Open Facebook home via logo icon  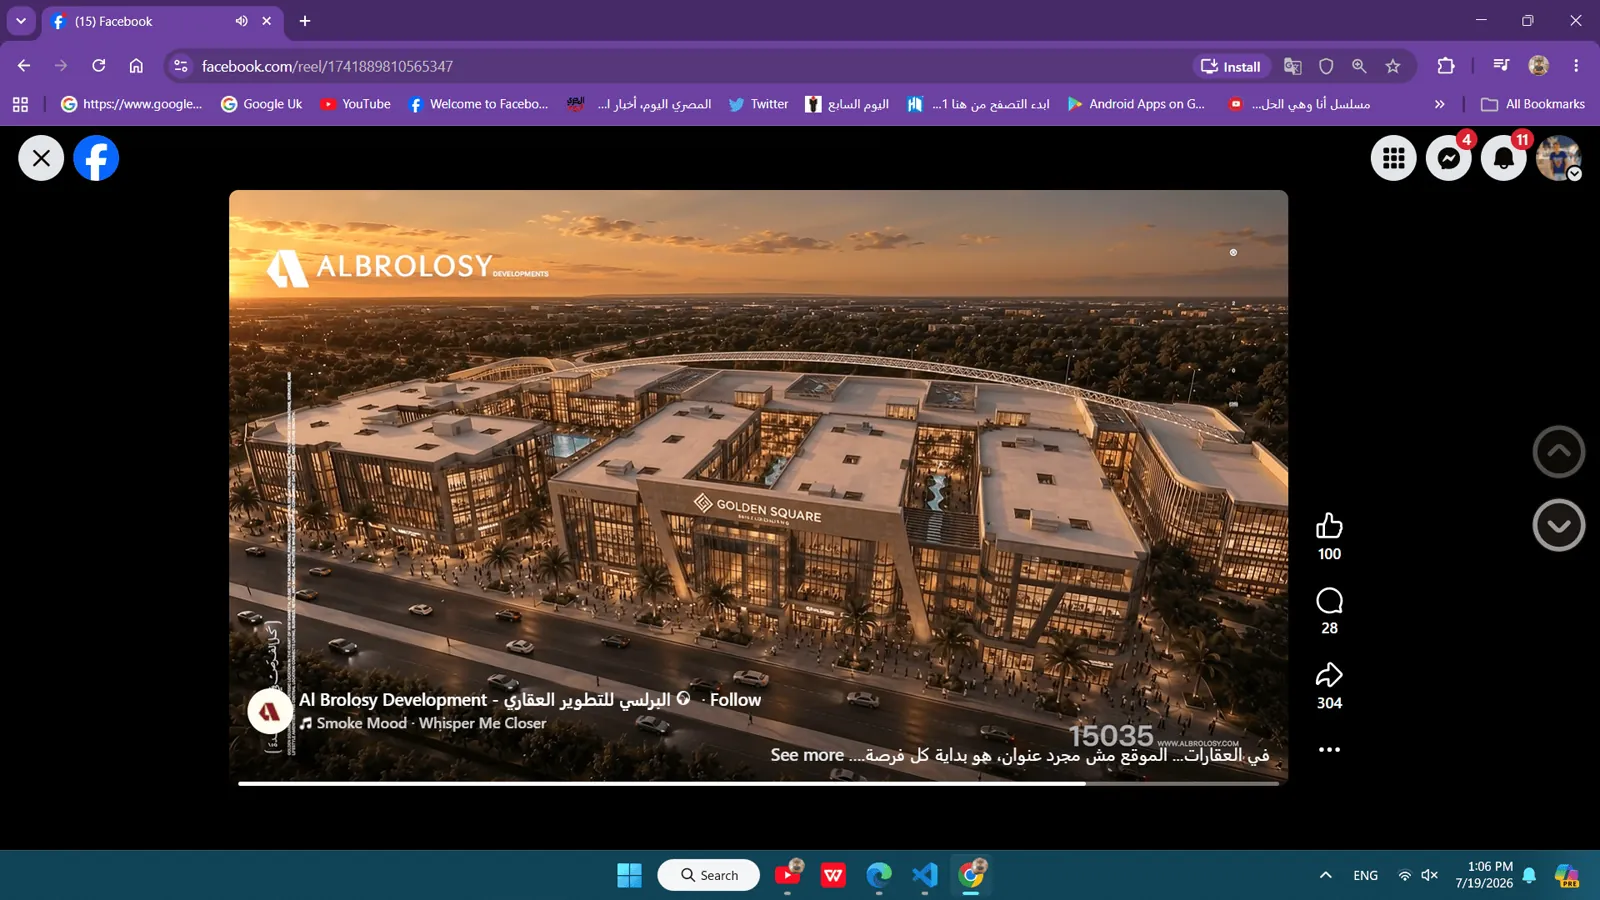coord(96,158)
